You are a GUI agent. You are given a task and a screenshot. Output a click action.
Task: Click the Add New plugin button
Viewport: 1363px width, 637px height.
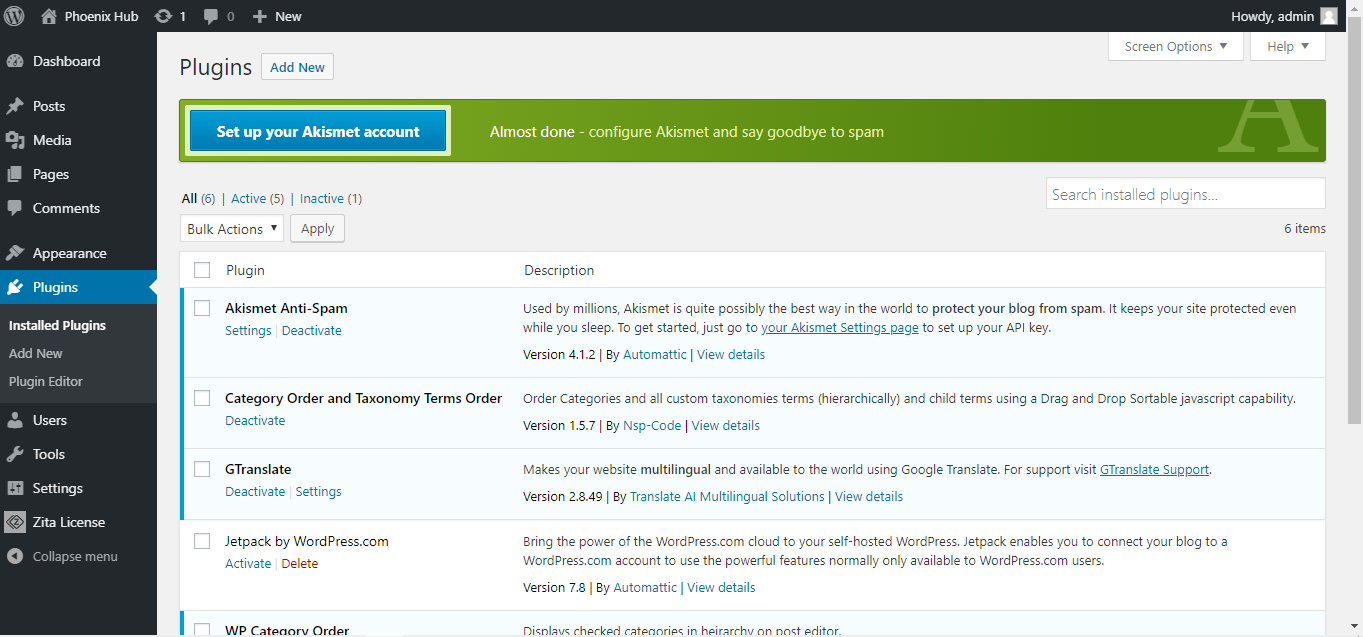(x=297, y=67)
